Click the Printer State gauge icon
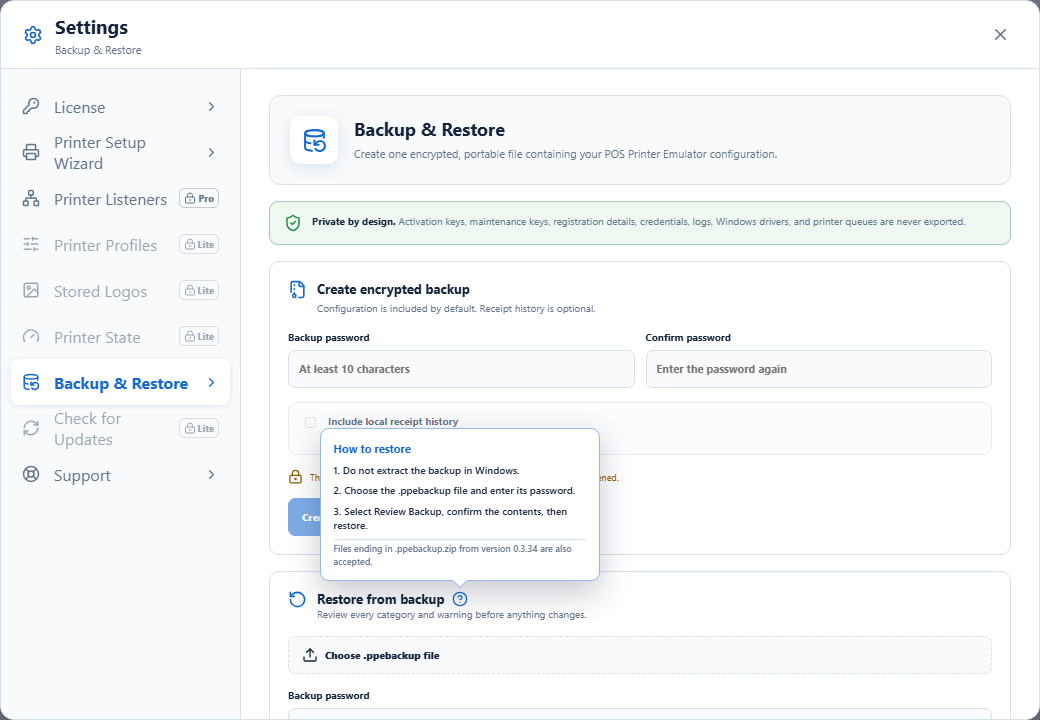Screen dimensions: 1040x720 pos(31,337)
